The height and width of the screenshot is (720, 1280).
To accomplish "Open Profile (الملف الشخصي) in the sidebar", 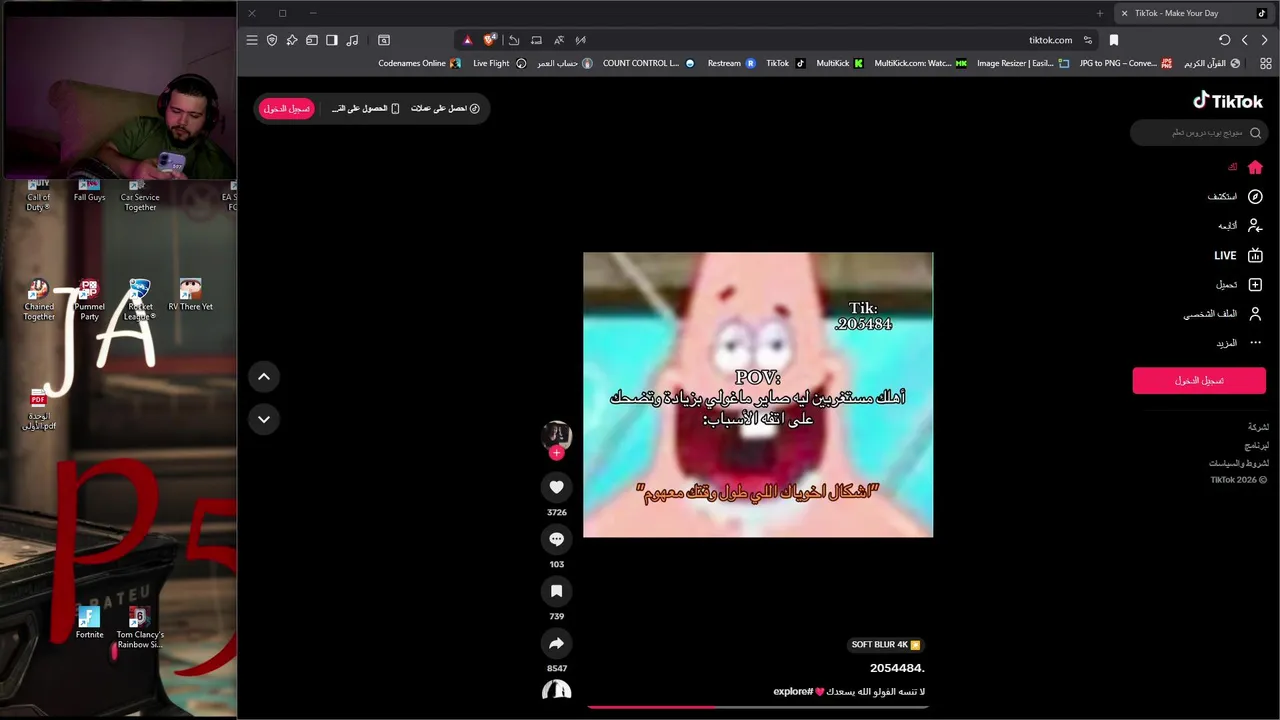I will tap(1223, 314).
